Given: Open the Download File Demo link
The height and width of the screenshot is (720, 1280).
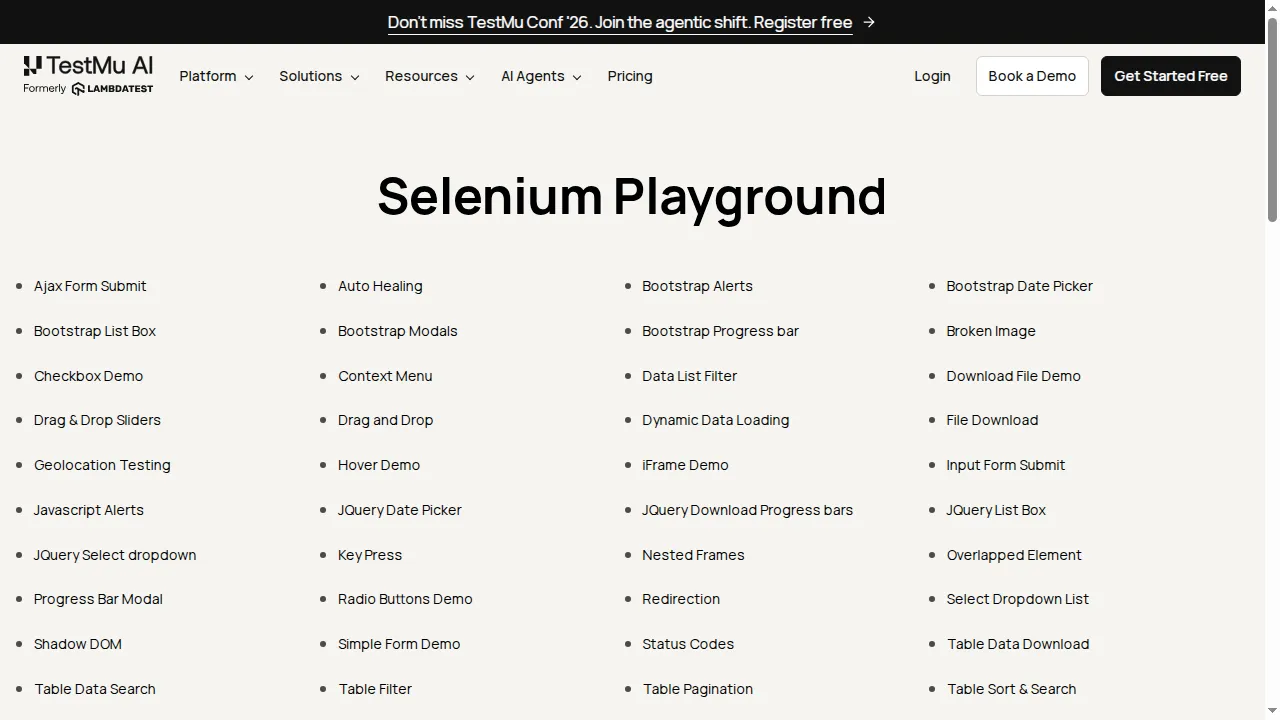Looking at the screenshot, I should pos(1013,376).
